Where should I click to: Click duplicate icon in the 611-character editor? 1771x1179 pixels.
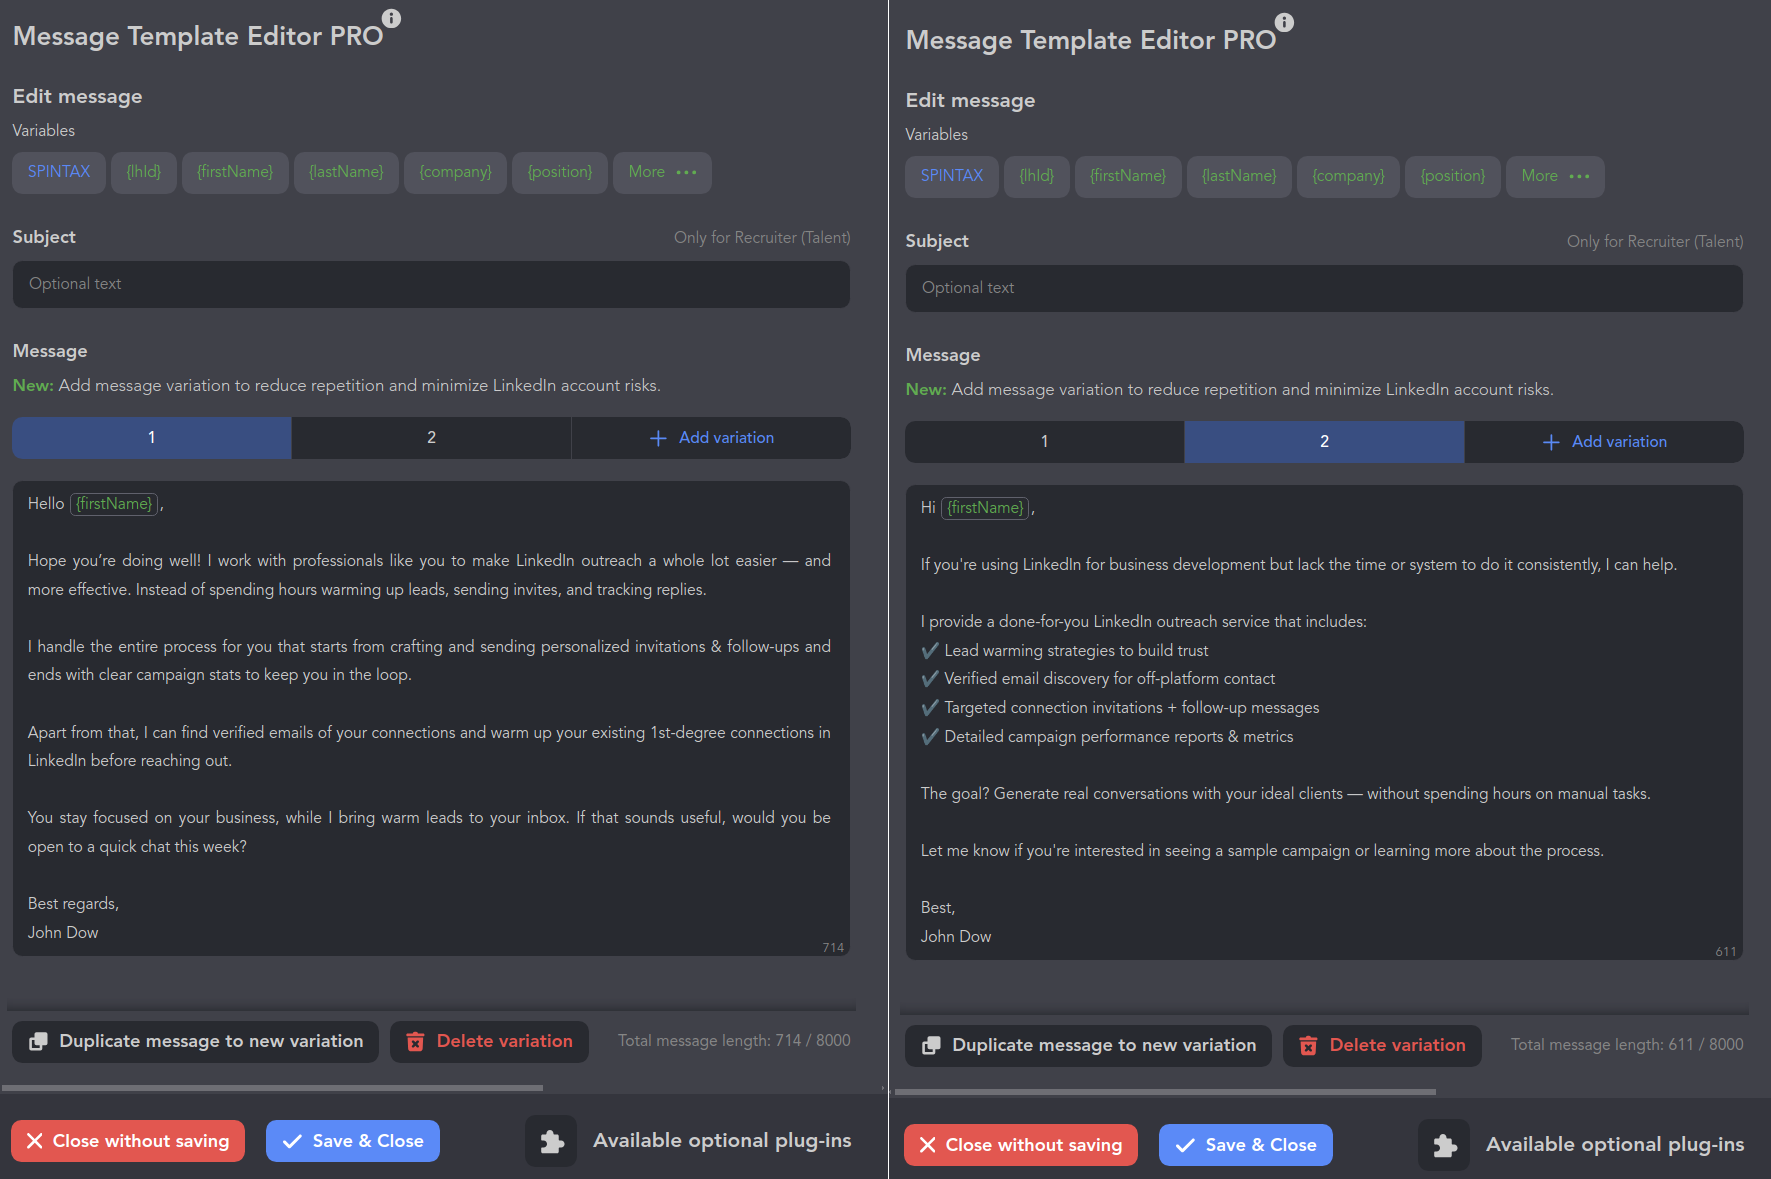click(x=931, y=1046)
